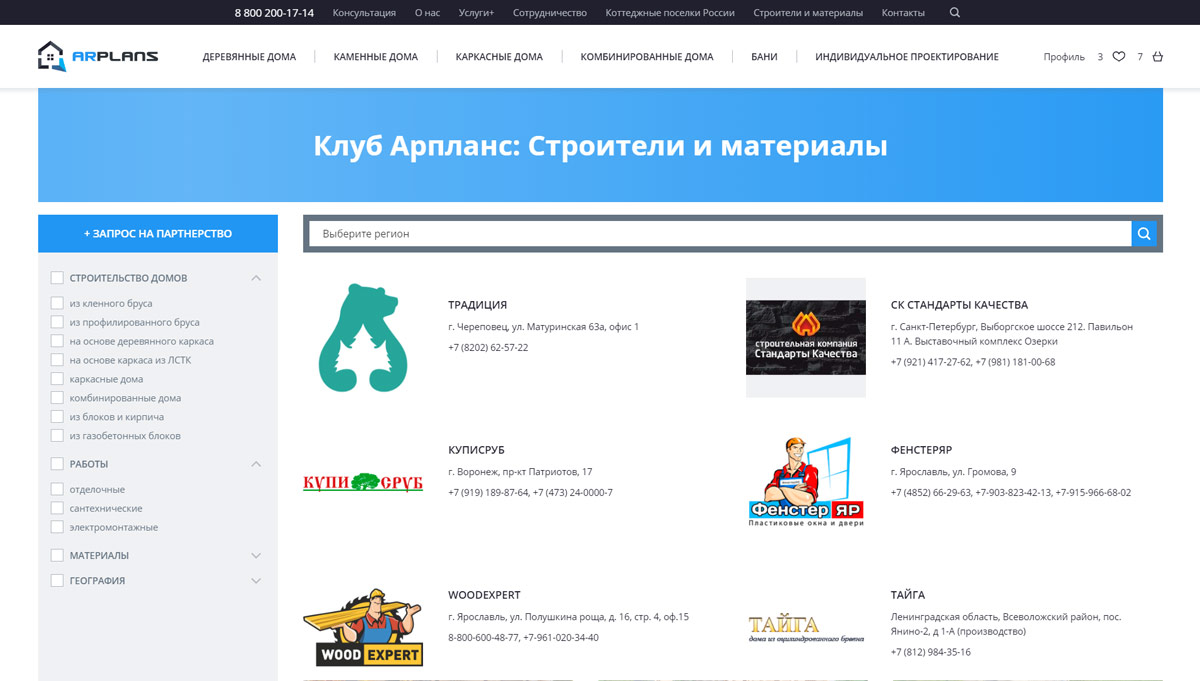Viewport: 1200px width, 681px height.
Task: Open the СК Стандарты Качества logo
Action: point(806,338)
